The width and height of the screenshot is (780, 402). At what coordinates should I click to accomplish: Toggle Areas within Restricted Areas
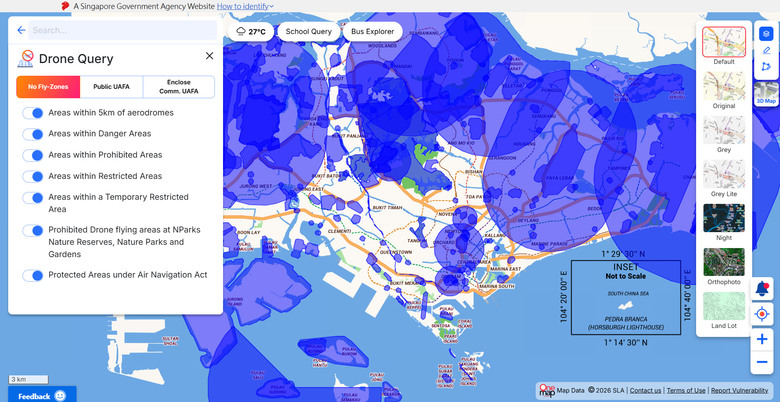tap(33, 176)
